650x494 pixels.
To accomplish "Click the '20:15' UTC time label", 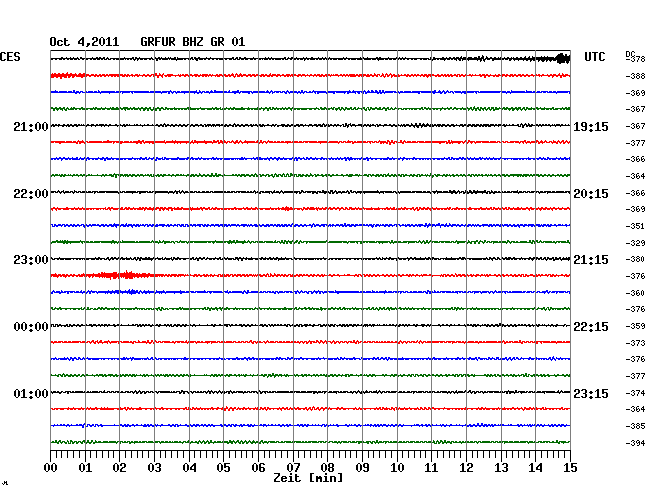I will (x=591, y=194).
